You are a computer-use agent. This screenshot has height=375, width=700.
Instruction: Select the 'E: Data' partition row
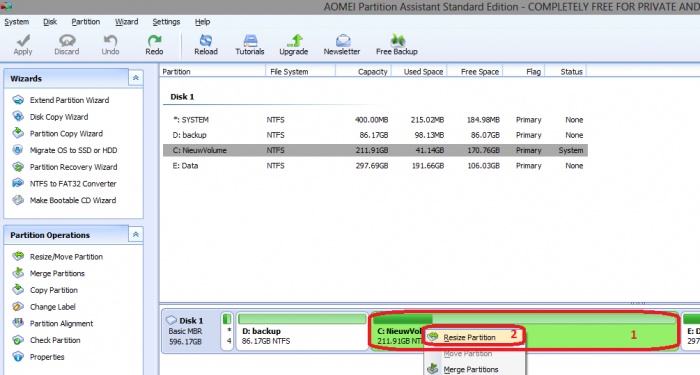375,166
